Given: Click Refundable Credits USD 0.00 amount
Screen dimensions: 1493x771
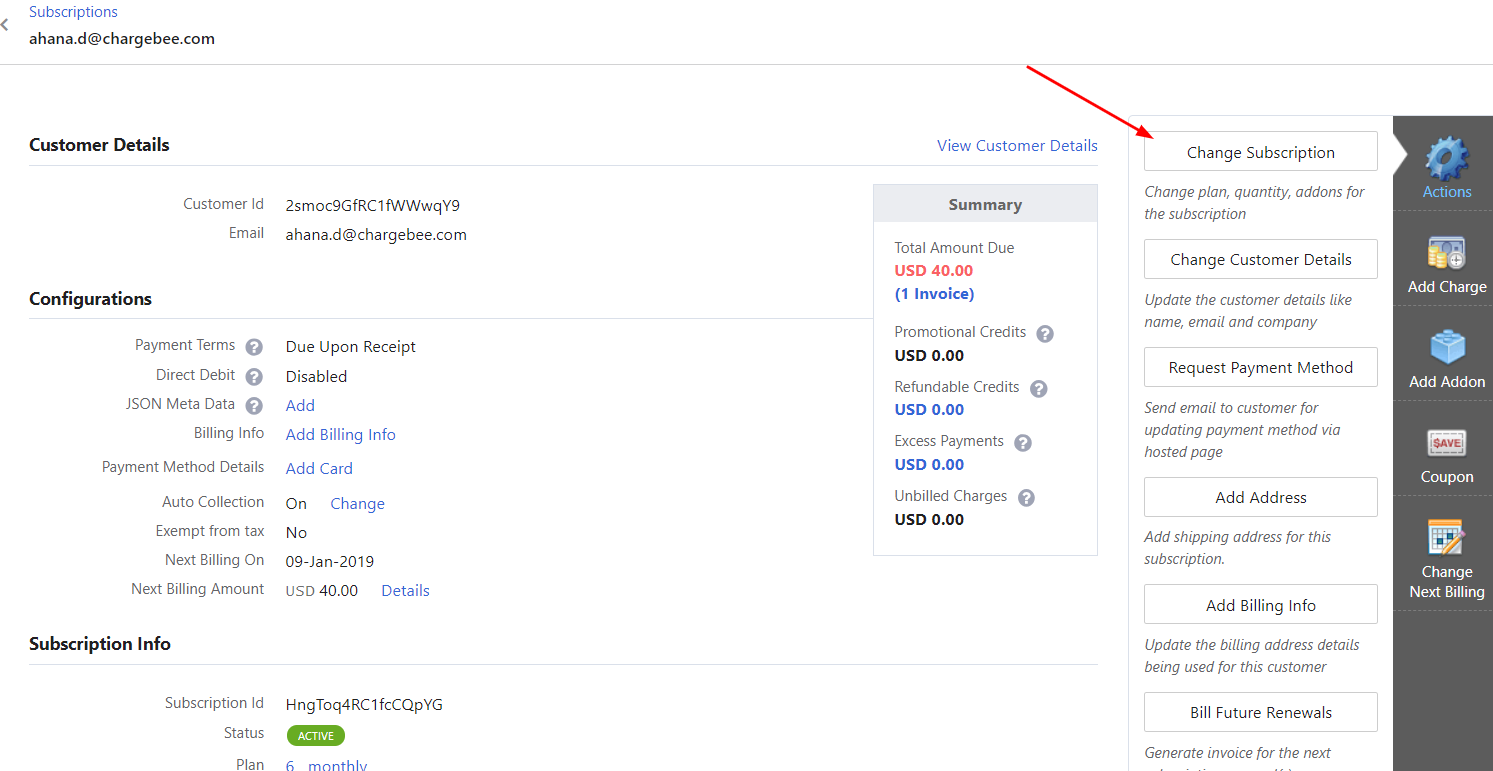Looking at the screenshot, I should [929, 410].
